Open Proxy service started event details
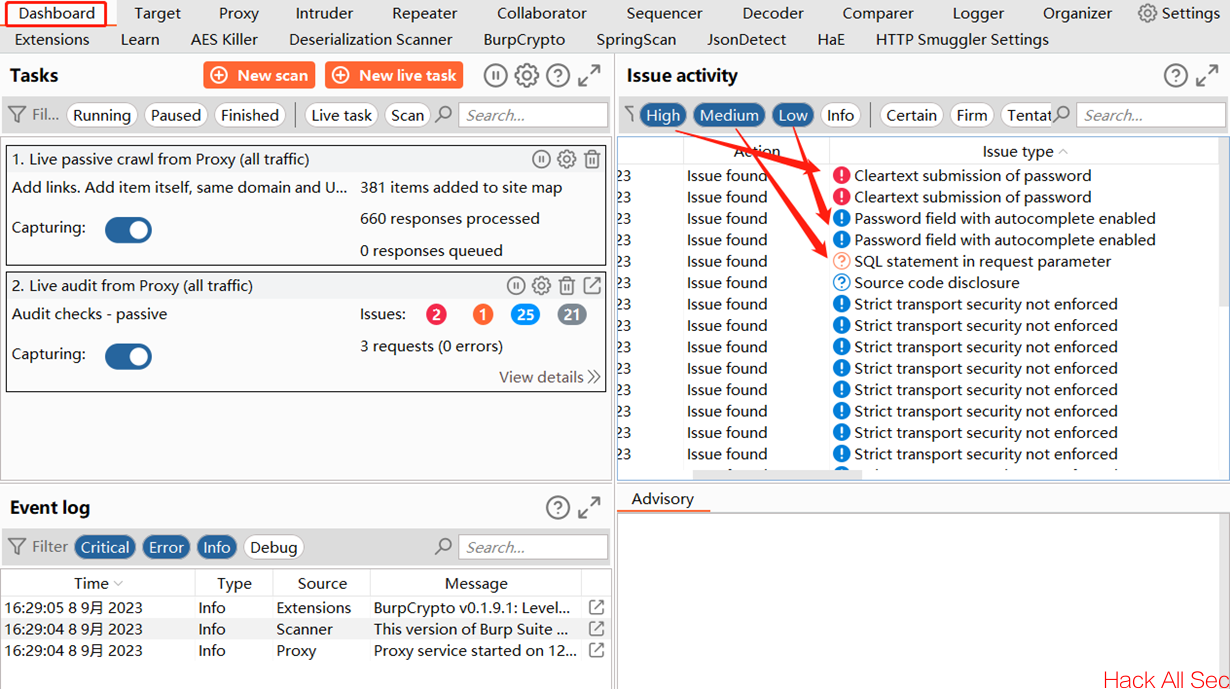 click(x=597, y=651)
